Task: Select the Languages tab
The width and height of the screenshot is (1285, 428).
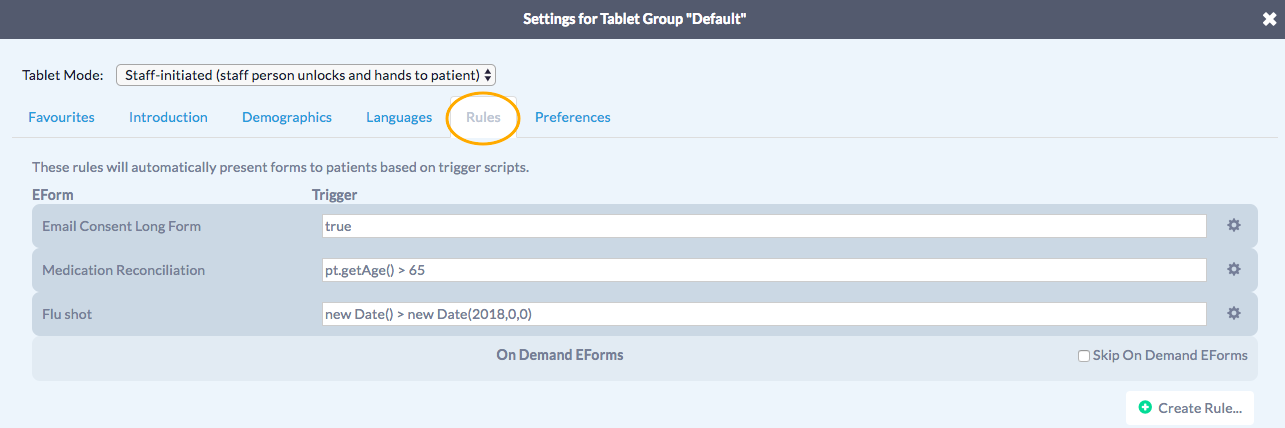Action: pos(399,117)
